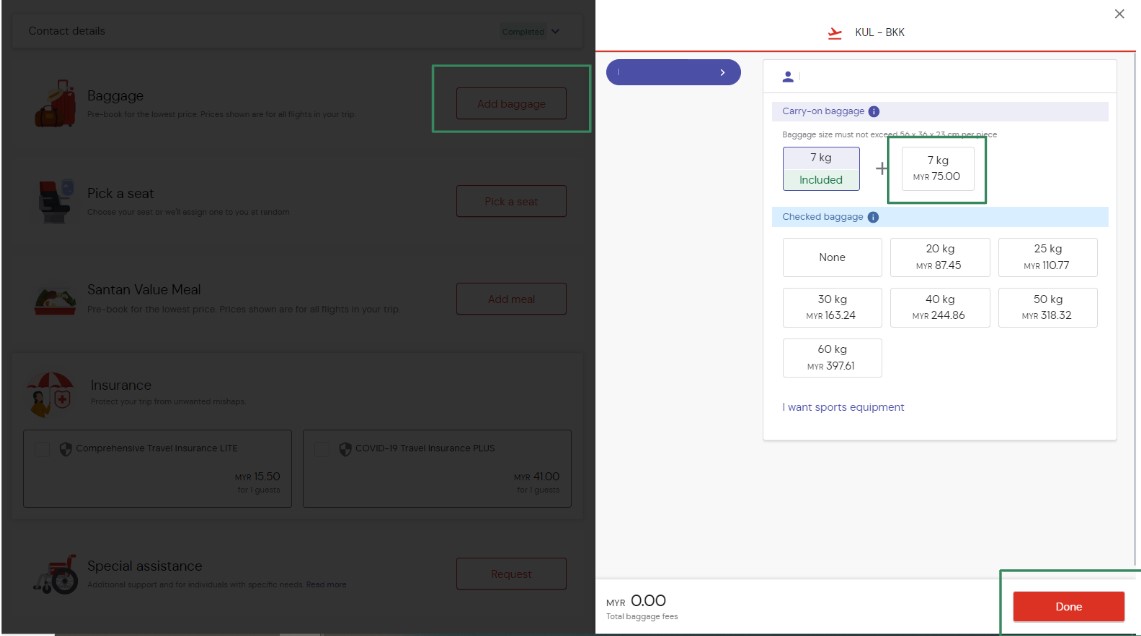Click the passenger person icon

(x=788, y=76)
